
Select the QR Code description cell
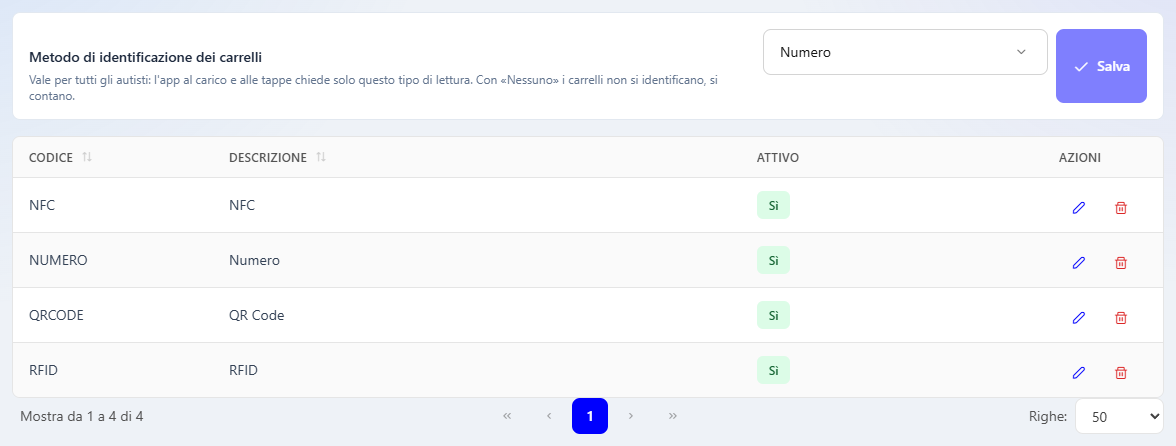(256, 316)
